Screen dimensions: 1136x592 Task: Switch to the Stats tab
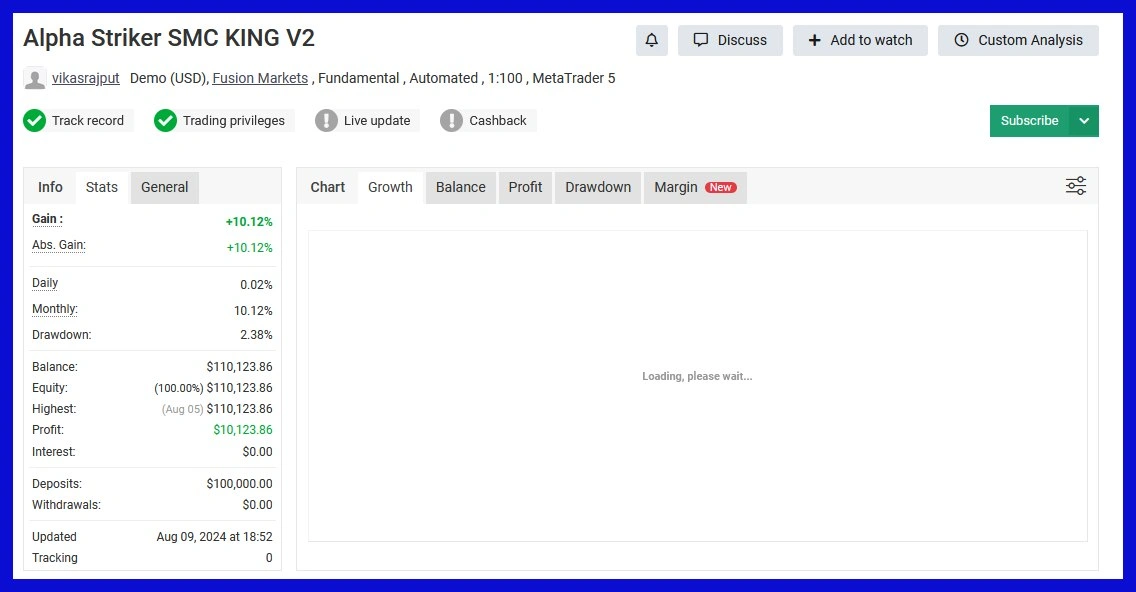click(101, 187)
